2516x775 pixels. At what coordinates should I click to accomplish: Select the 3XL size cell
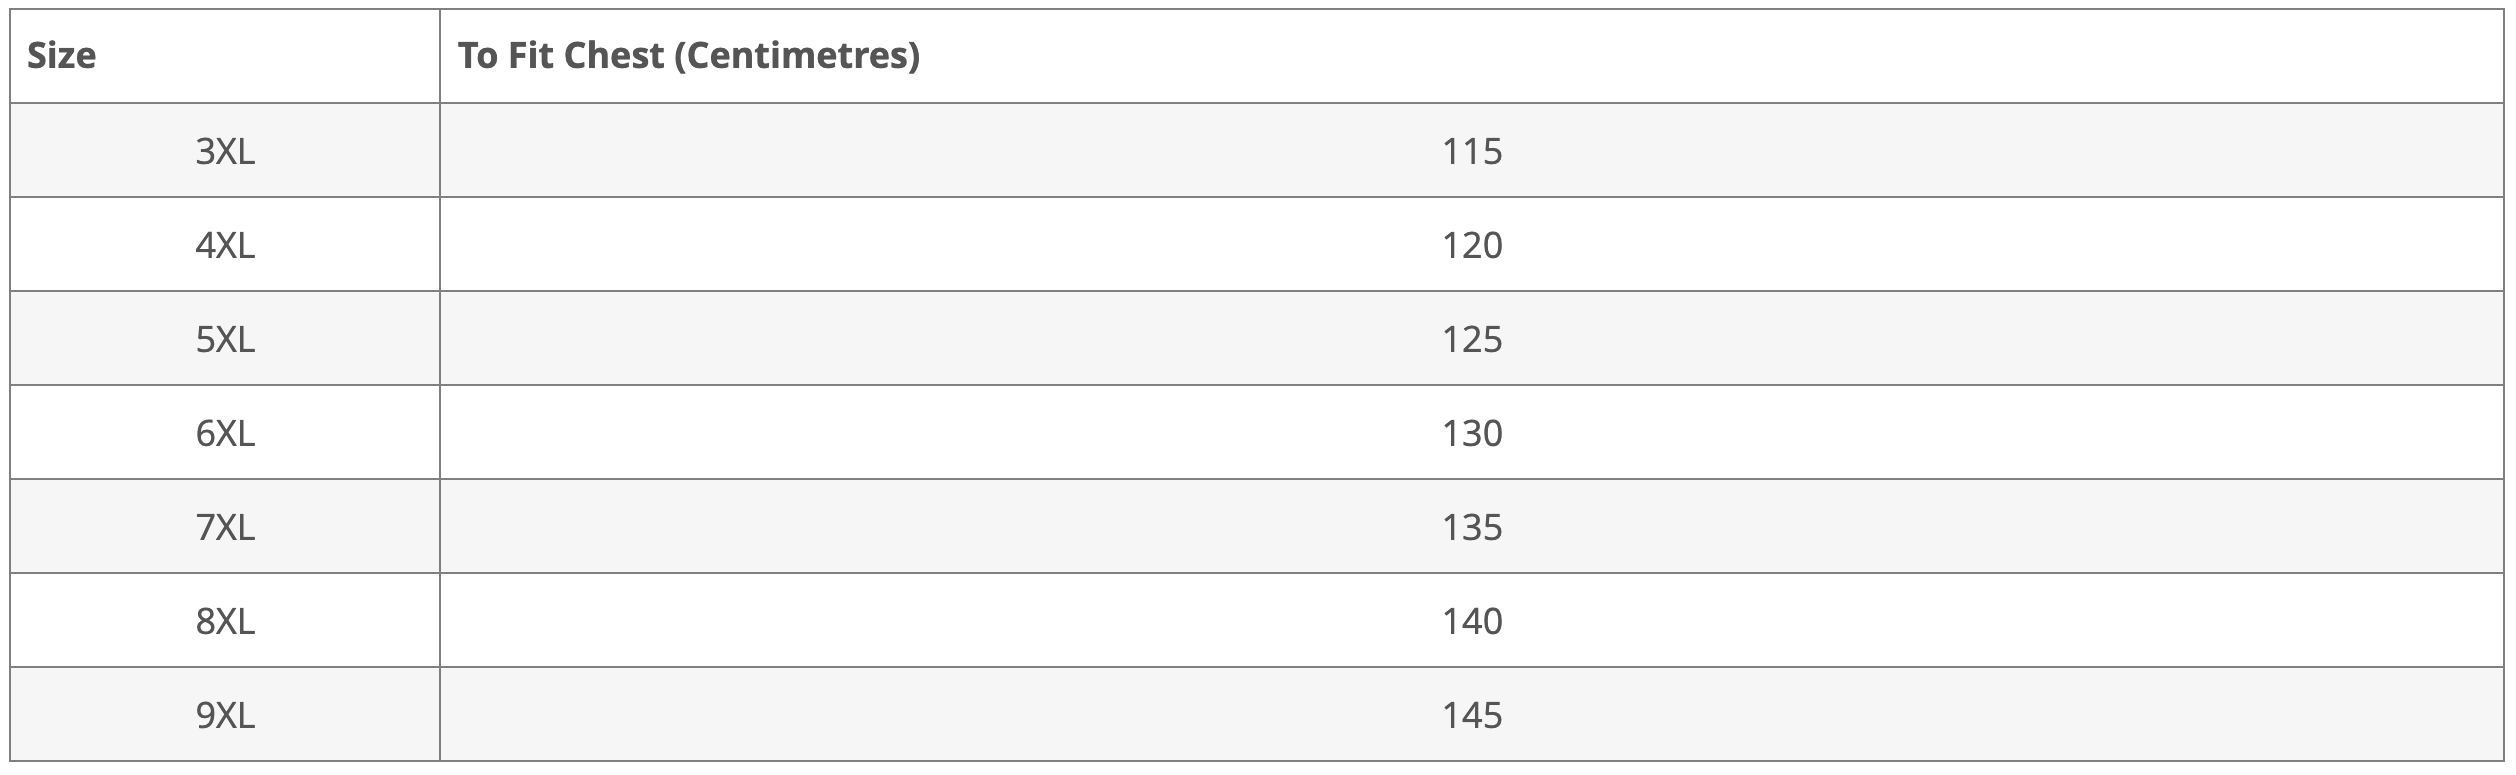[x=225, y=150]
